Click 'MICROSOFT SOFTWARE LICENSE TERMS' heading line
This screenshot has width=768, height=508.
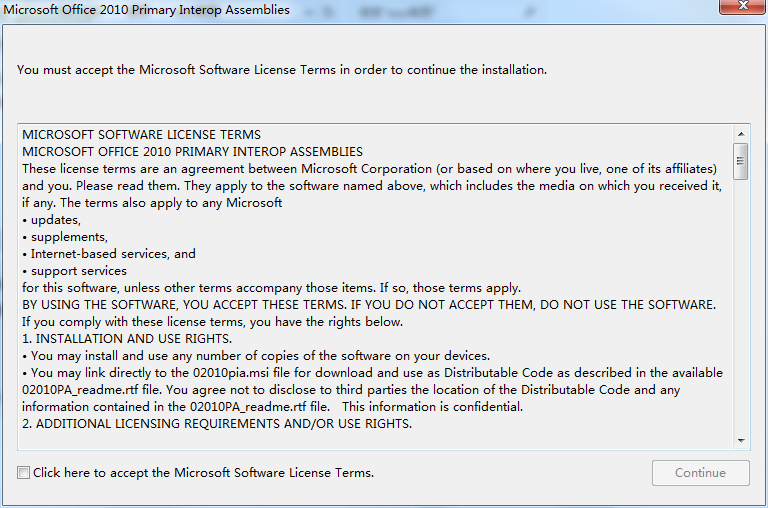[142, 135]
